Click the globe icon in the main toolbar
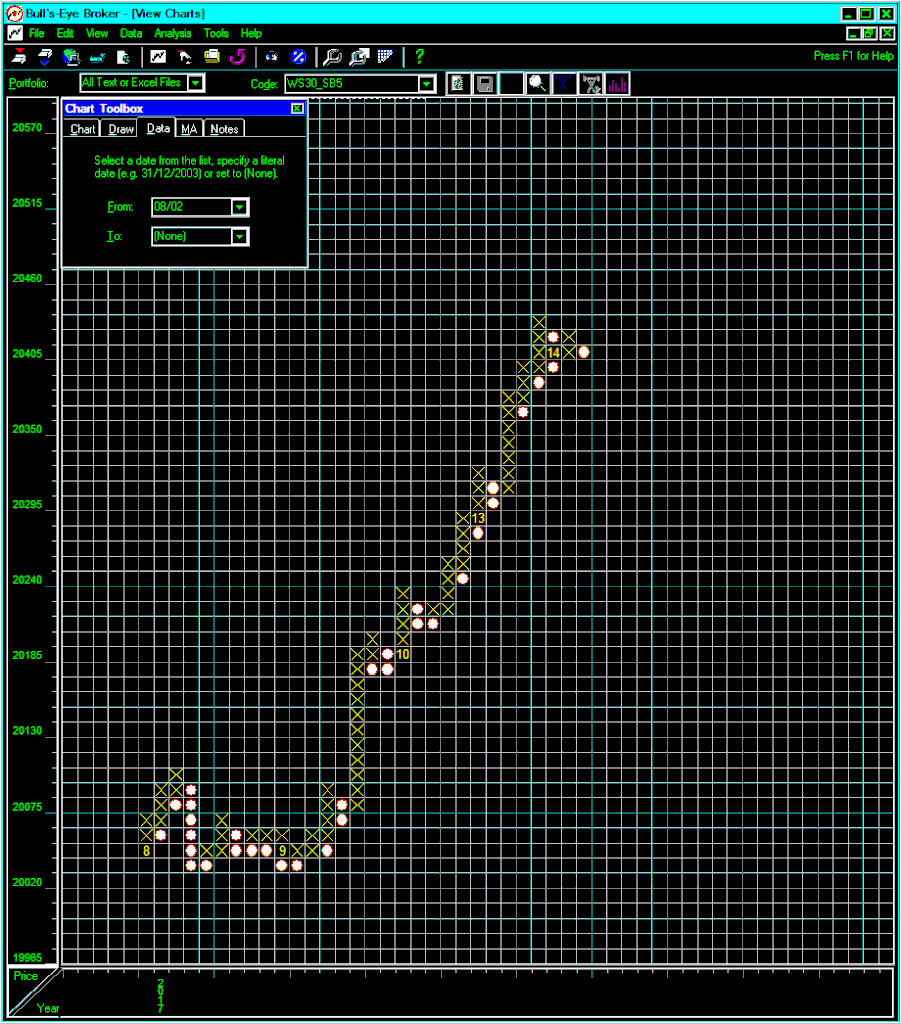This screenshot has width=901, height=1024. tap(71, 56)
